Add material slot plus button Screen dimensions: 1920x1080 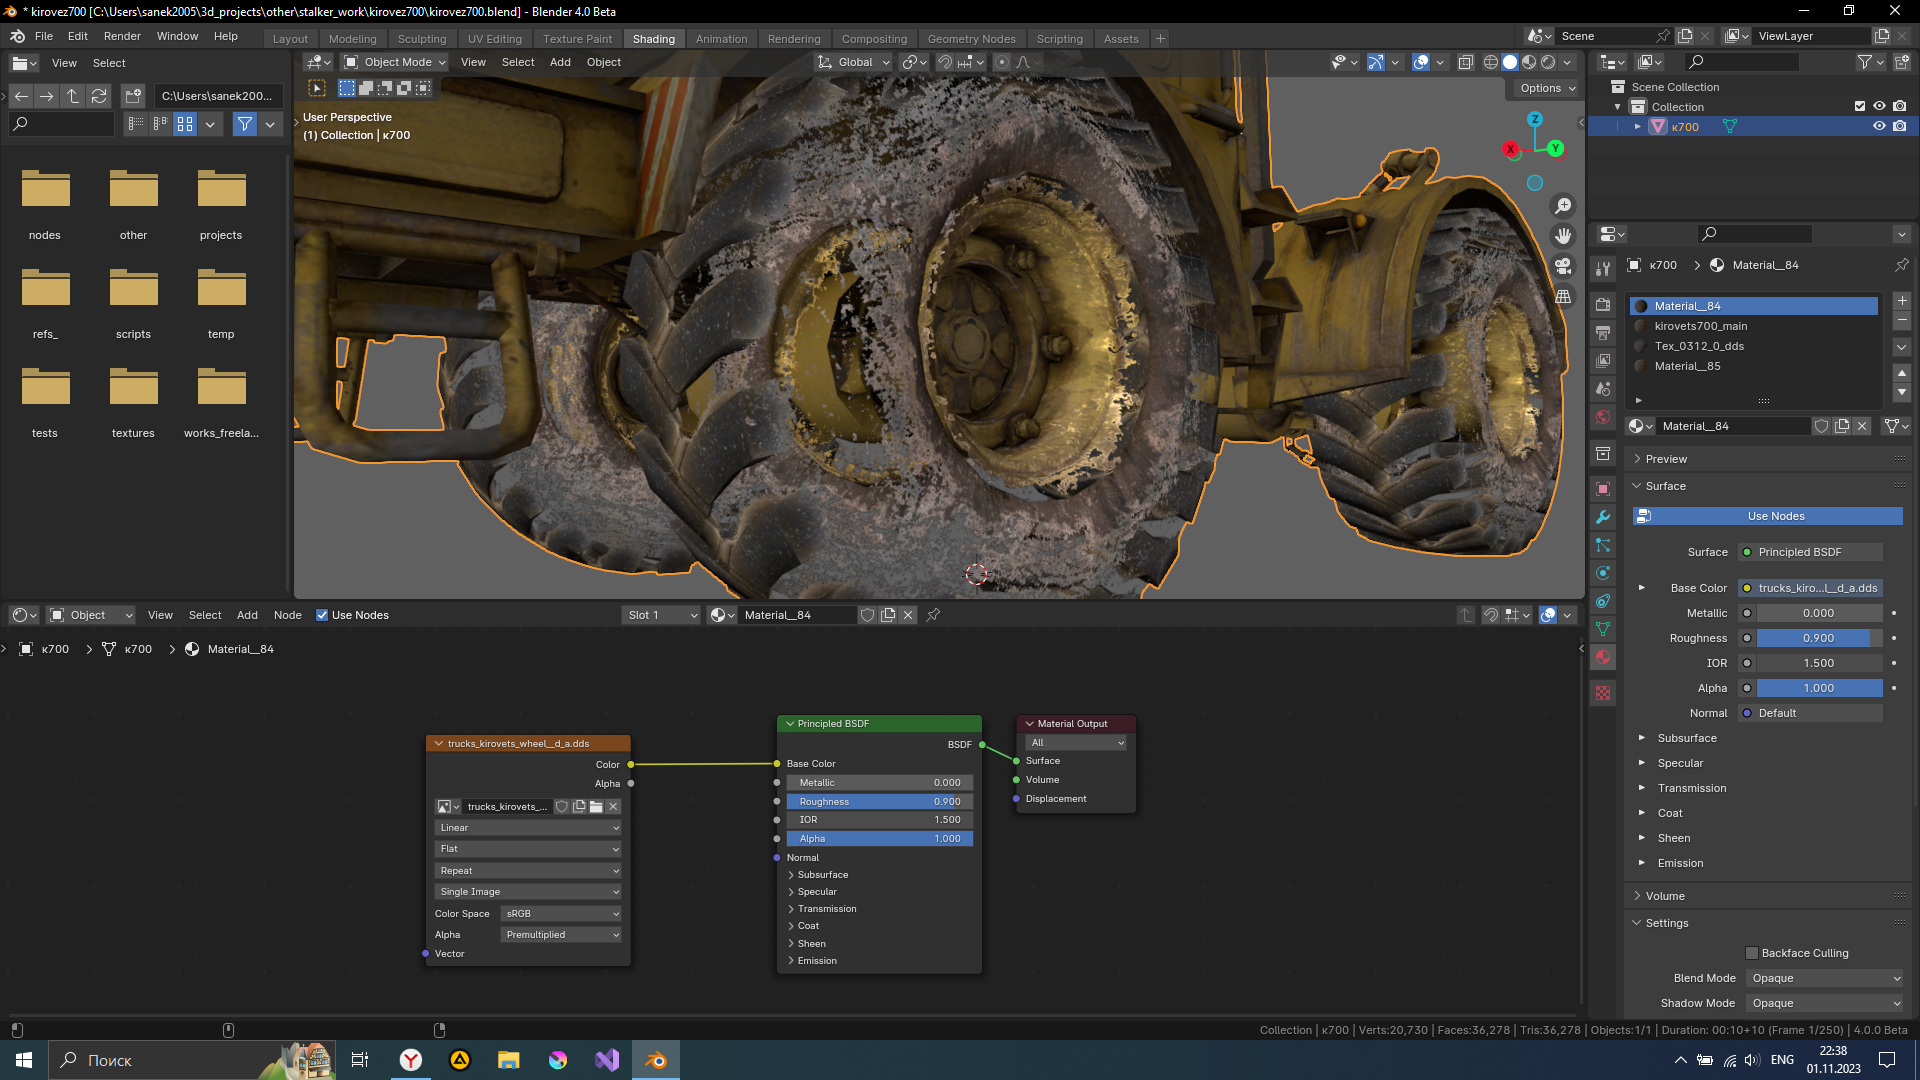[1902, 301]
